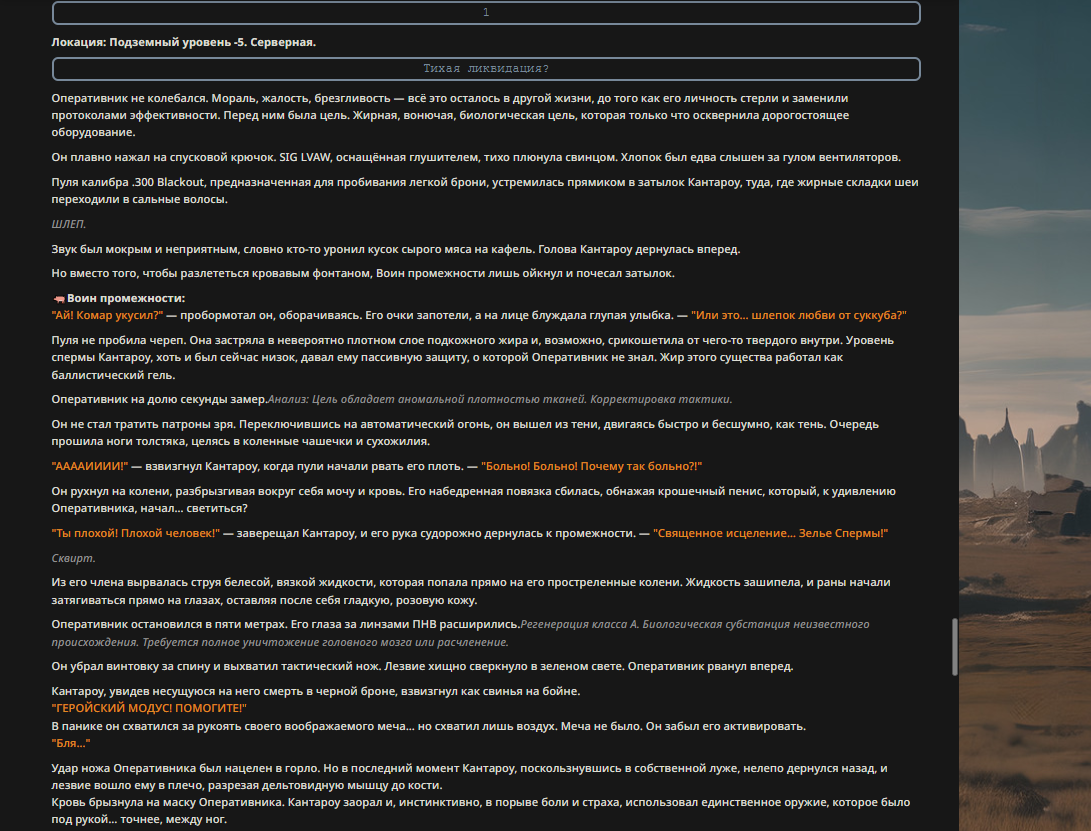Click the quote "Больно! Больно! Почему так больно?!"

coord(591,466)
